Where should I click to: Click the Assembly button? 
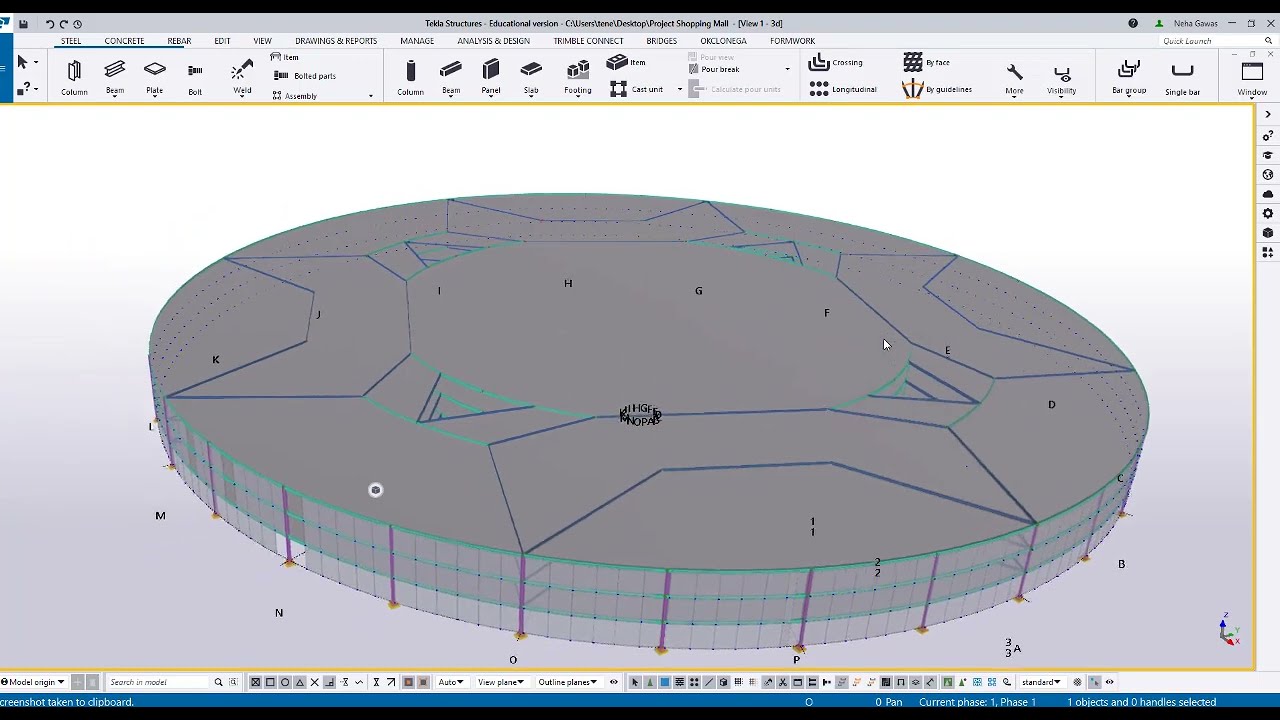pyautogui.click(x=295, y=96)
